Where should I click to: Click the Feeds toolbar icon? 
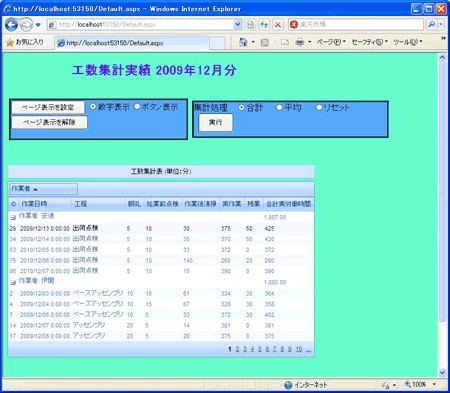(265, 42)
